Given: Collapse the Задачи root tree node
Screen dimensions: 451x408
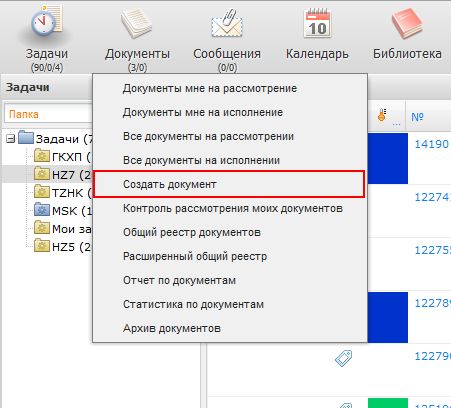Looking at the screenshot, I should (11, 139).
